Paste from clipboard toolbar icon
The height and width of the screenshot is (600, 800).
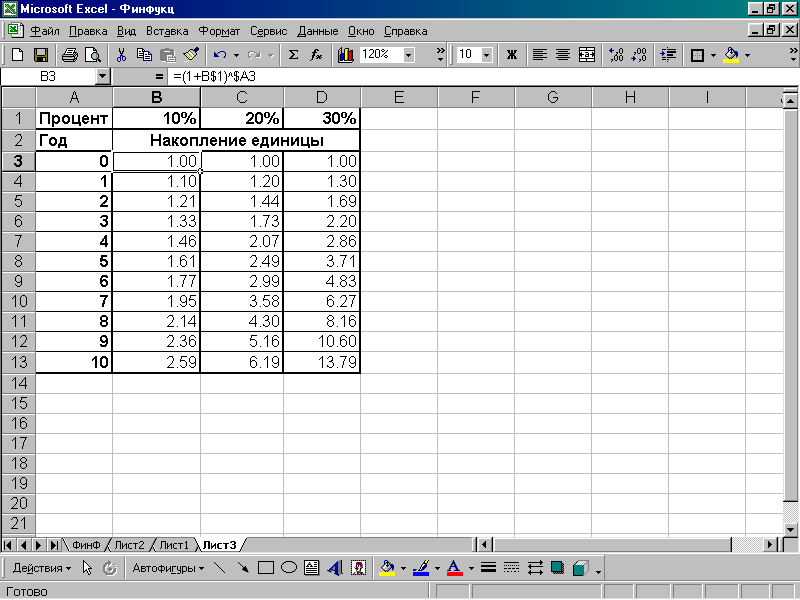click(167, 55)
